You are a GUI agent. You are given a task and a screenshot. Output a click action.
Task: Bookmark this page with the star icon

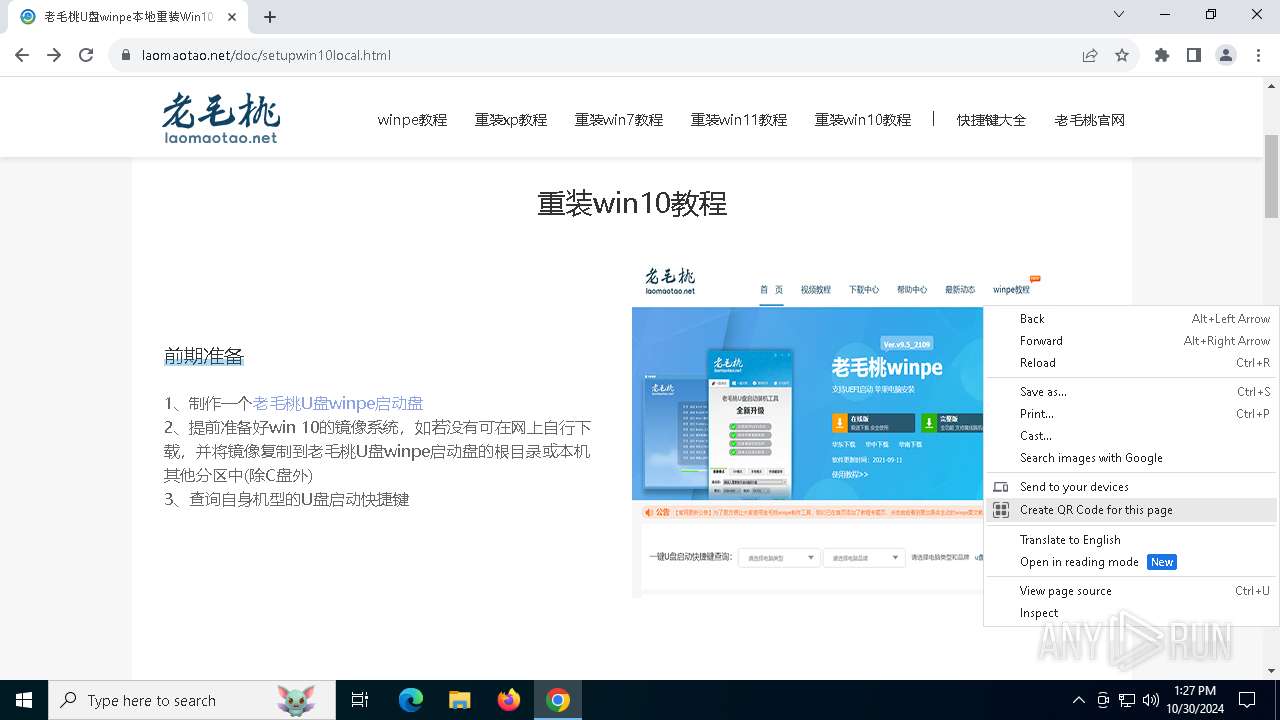[x=1122, y=55]
